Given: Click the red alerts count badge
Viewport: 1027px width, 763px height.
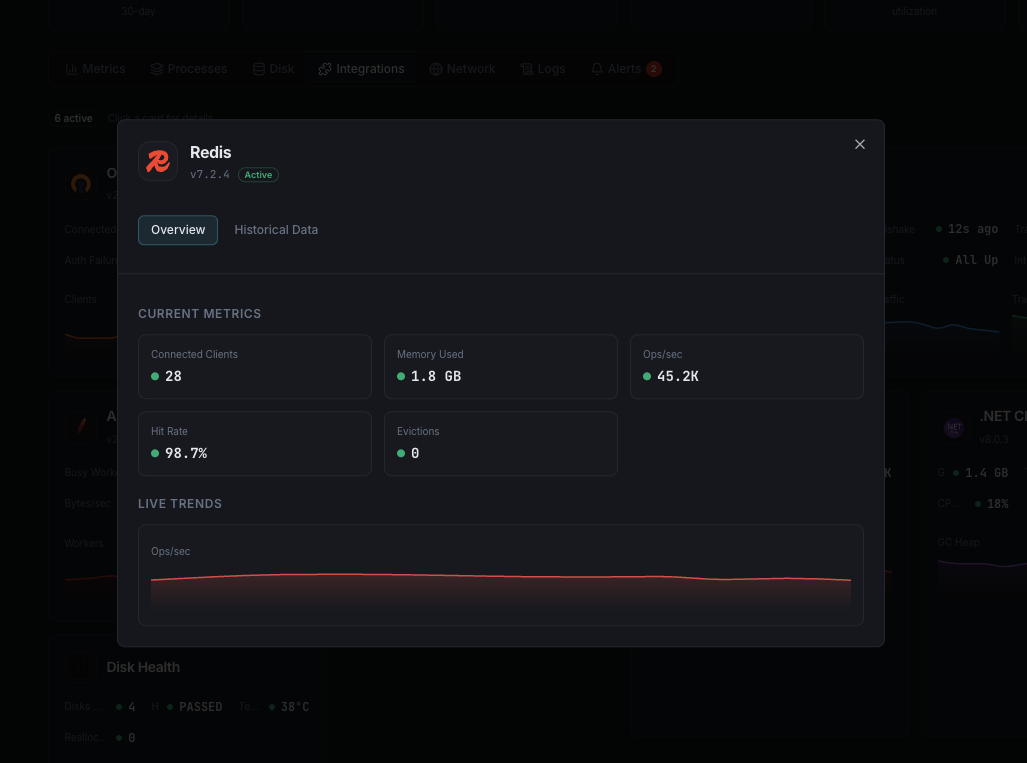Looking at the screenshot, I should [653, 68].
